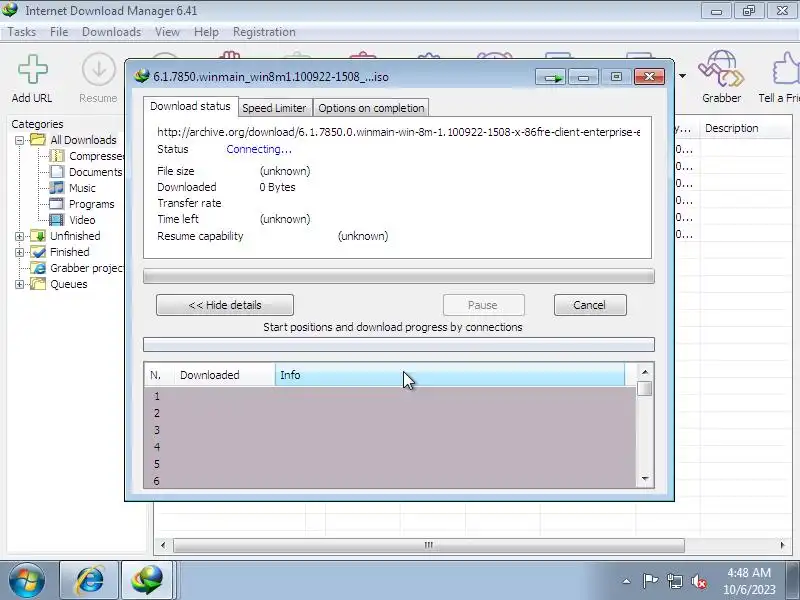This screenshot has width=800, height=600.
Task: Click the Programs category icon
Action: tap(57, 204)
